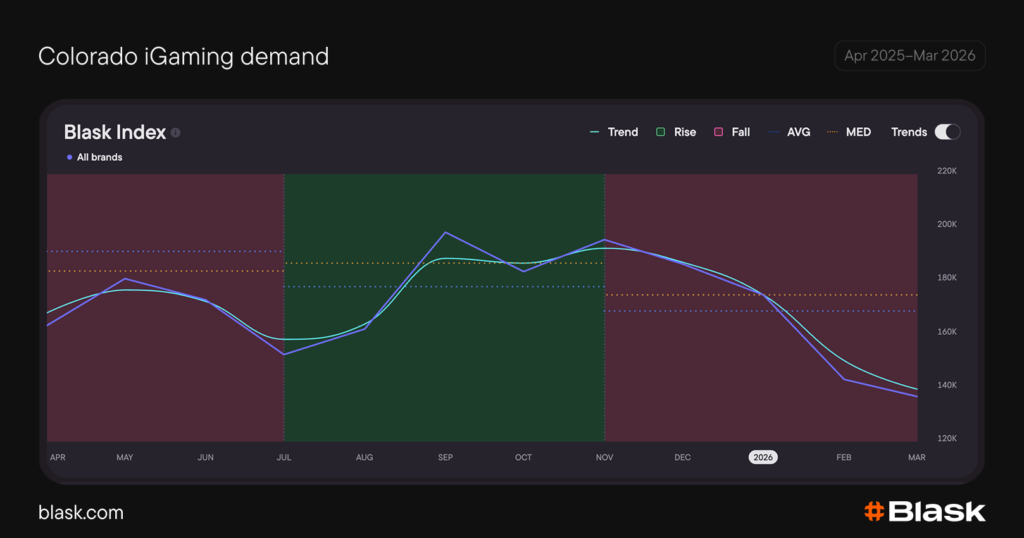Click the green Rise legend square
The width and height of the screenshot is (1024, 538).
pos(661,132)
